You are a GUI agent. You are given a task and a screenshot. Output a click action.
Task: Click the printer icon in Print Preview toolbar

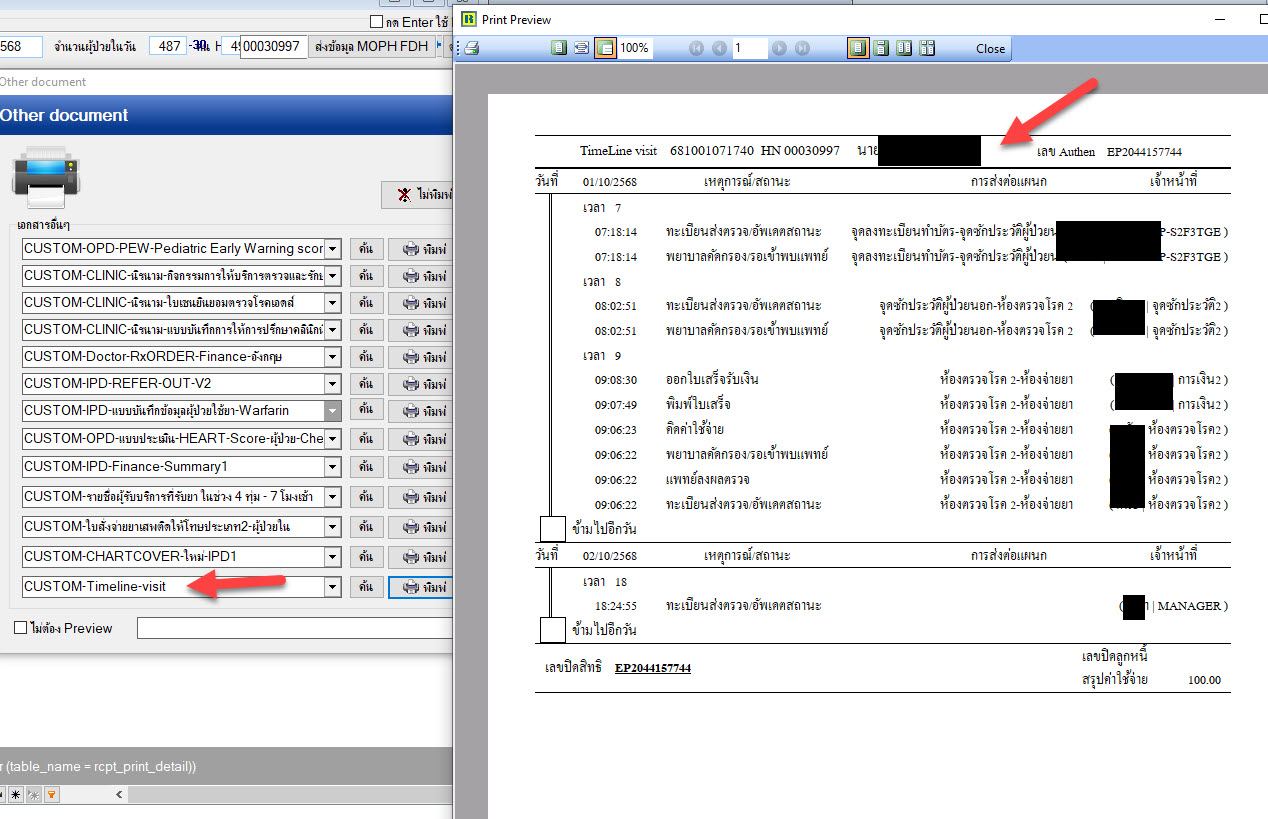(x=472, y=48)
